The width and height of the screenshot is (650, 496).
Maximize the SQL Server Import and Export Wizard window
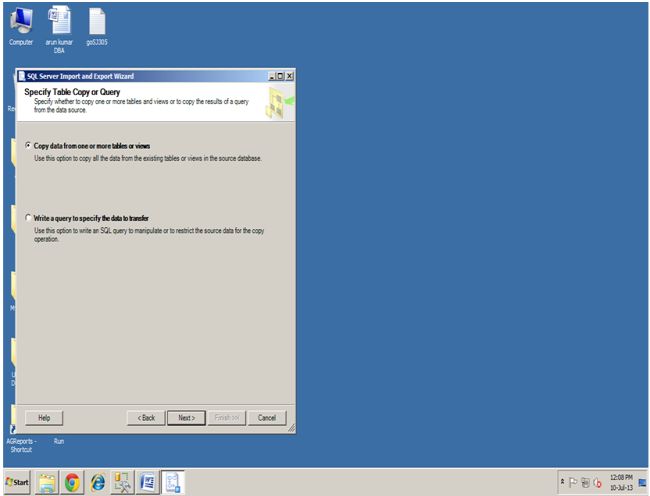tap(281, 76)
